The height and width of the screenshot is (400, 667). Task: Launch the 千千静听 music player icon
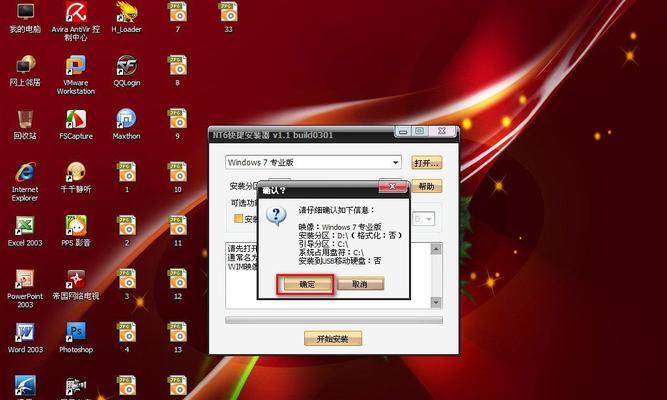76,177
